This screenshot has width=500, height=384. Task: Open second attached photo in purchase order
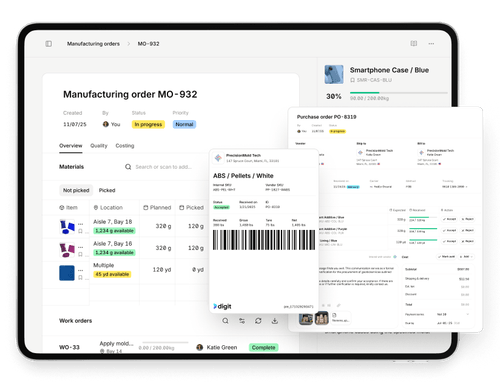click(x=322, y=319)
